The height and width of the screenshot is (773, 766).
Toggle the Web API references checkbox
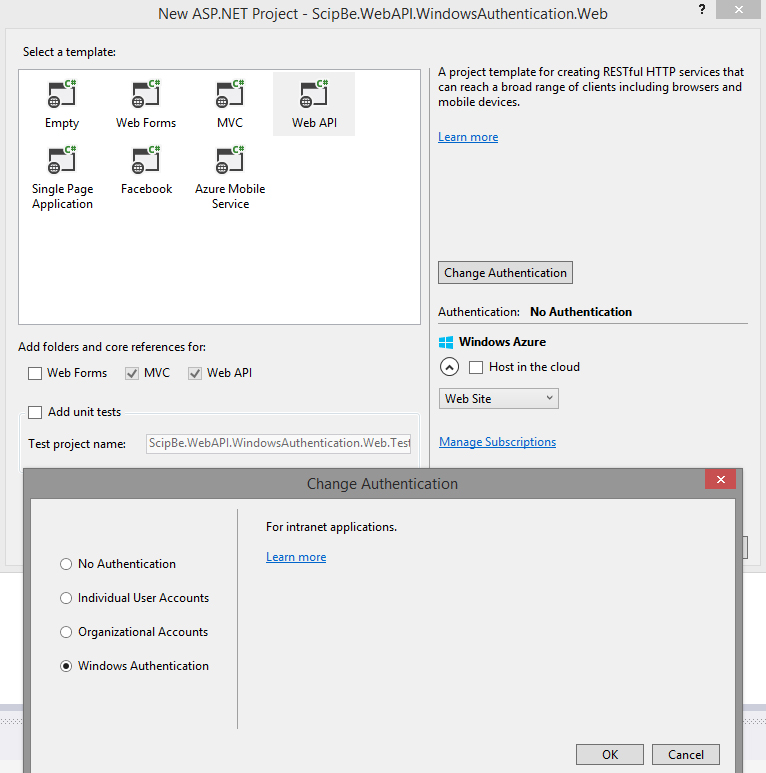click(195, 373)
